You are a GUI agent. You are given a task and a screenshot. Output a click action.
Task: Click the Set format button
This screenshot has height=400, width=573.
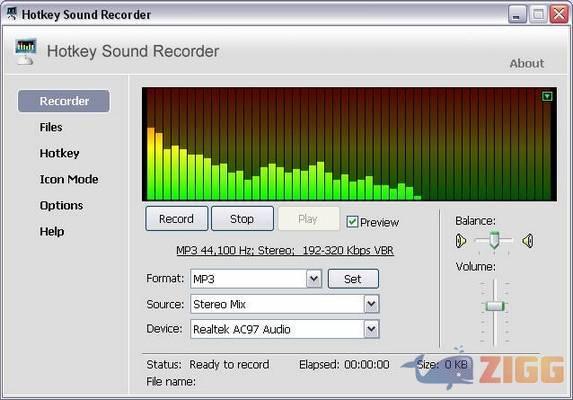tap(353, 279)
